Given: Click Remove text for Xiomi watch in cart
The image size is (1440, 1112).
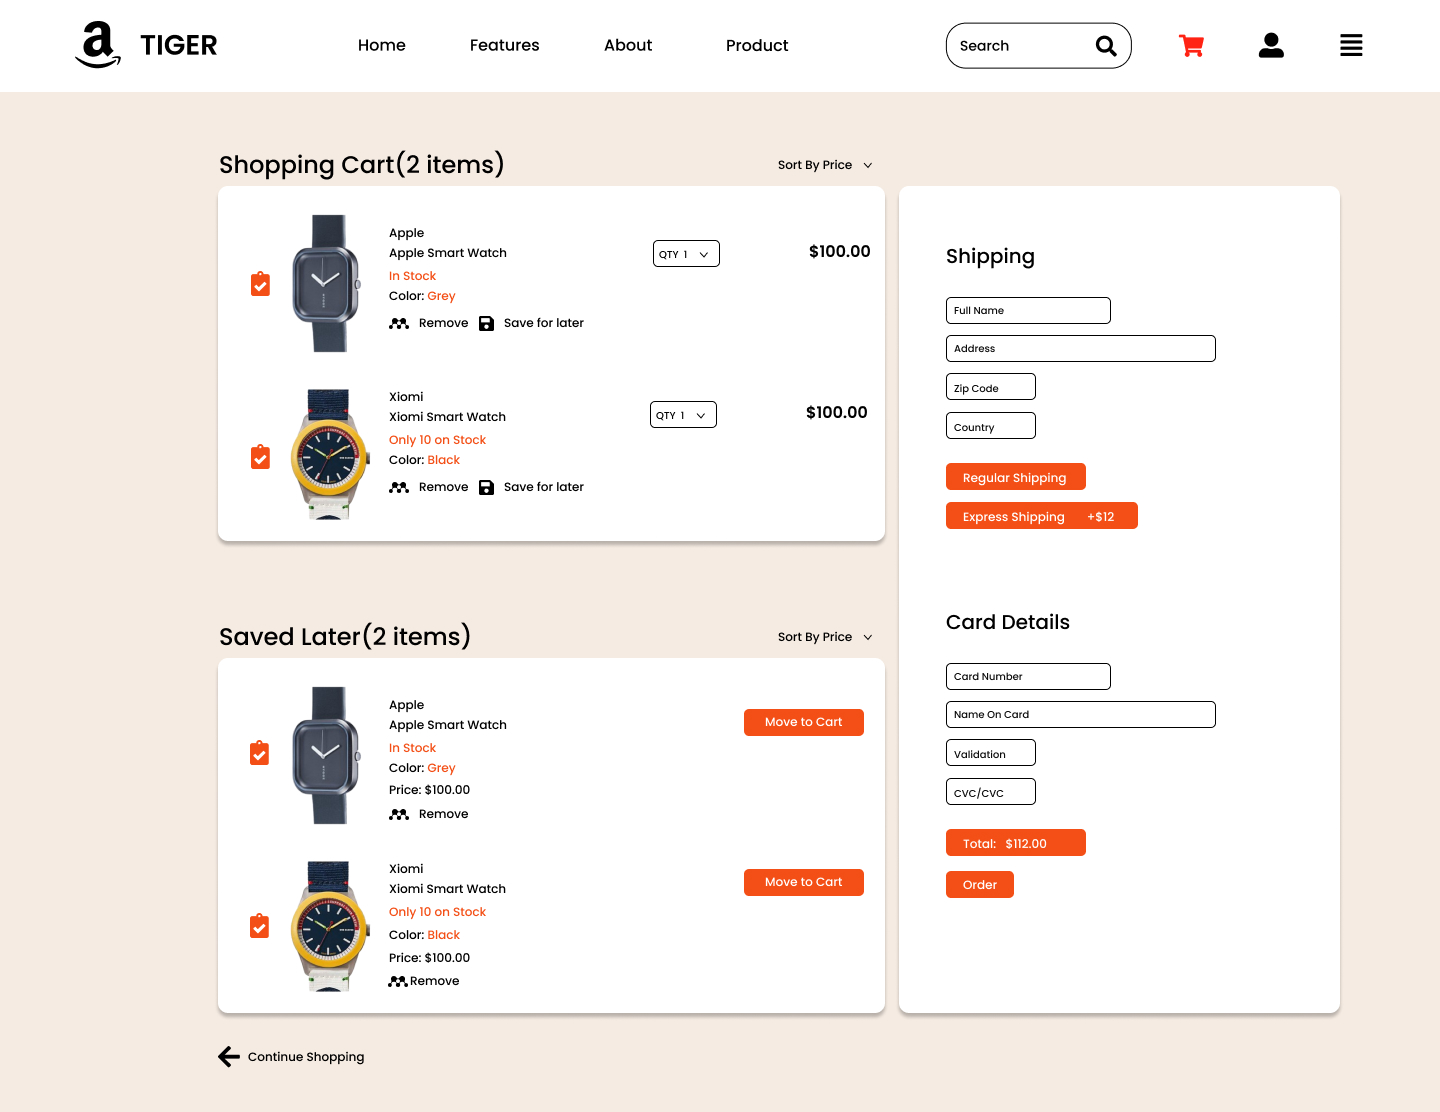Looking at the screenshot, I should pyautogui.click(x=444, y=487).
